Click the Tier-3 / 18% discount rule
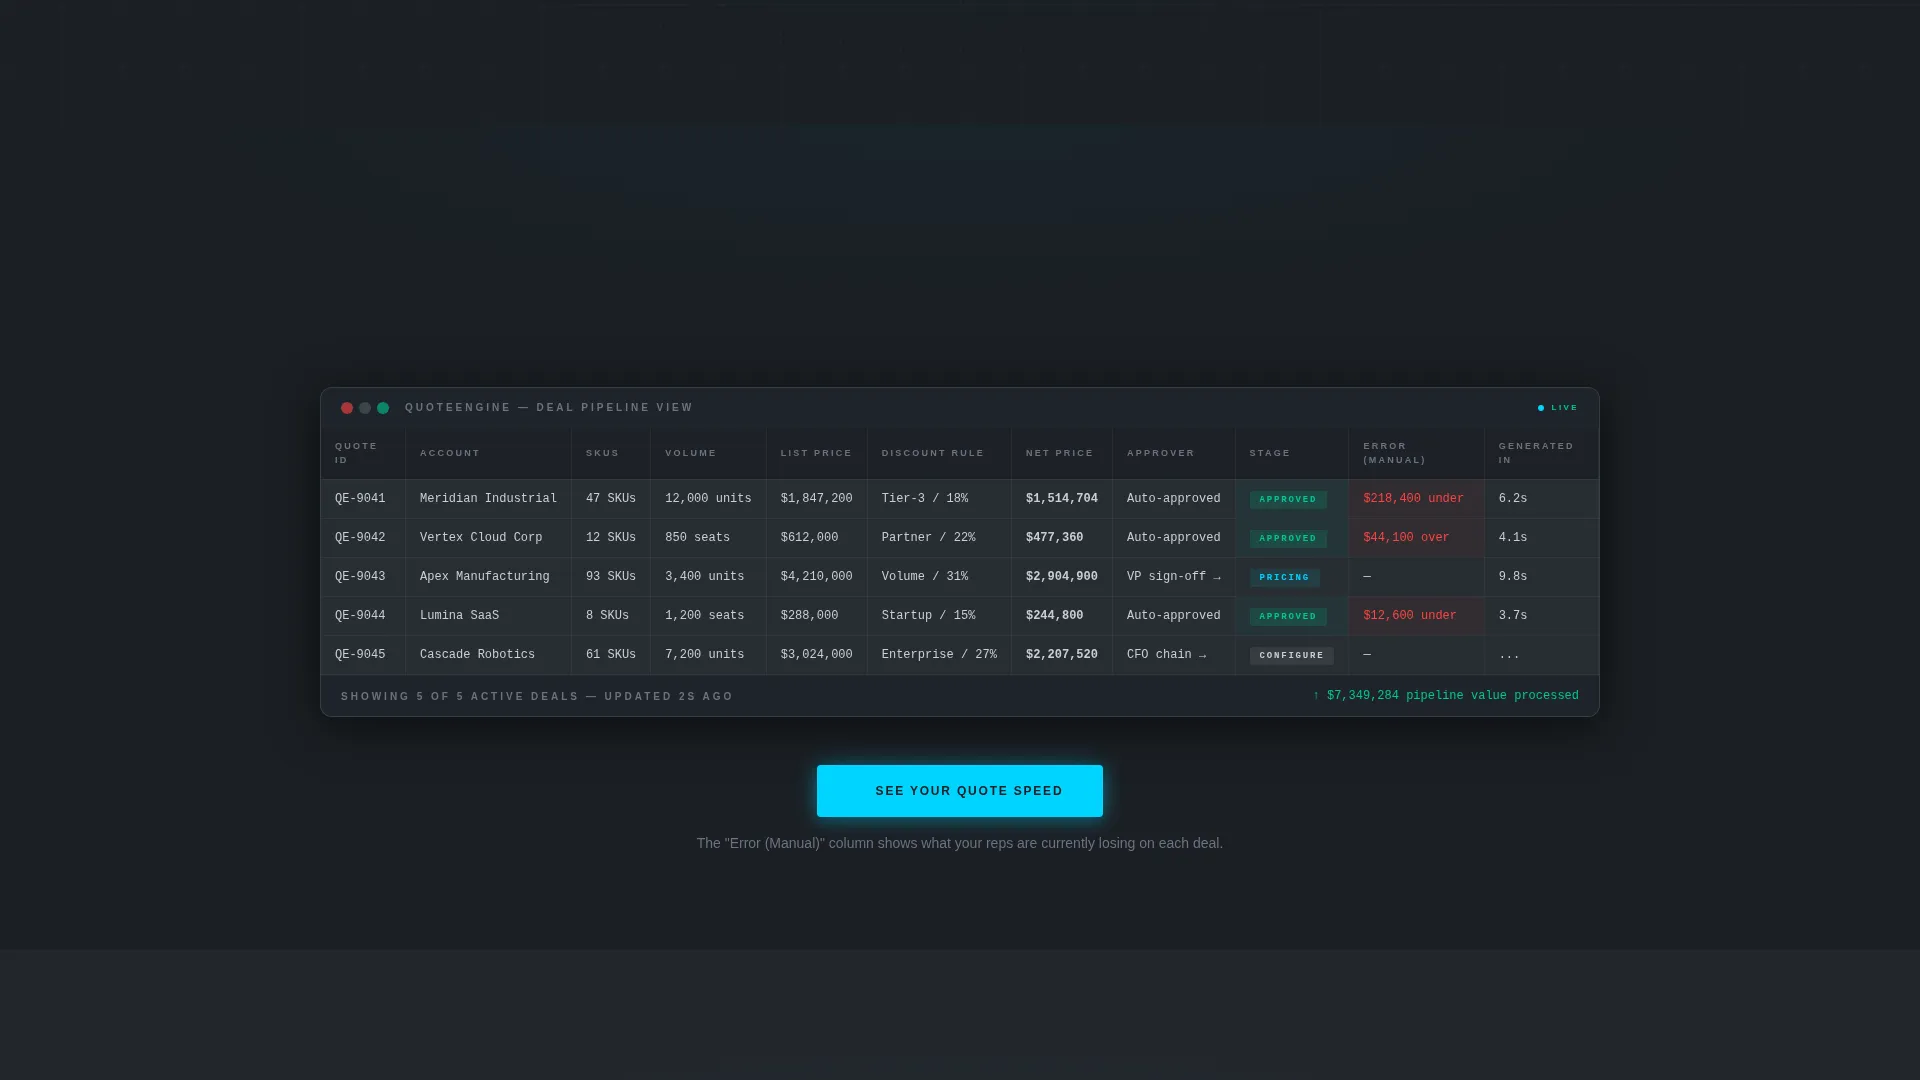 pos(925,499)
